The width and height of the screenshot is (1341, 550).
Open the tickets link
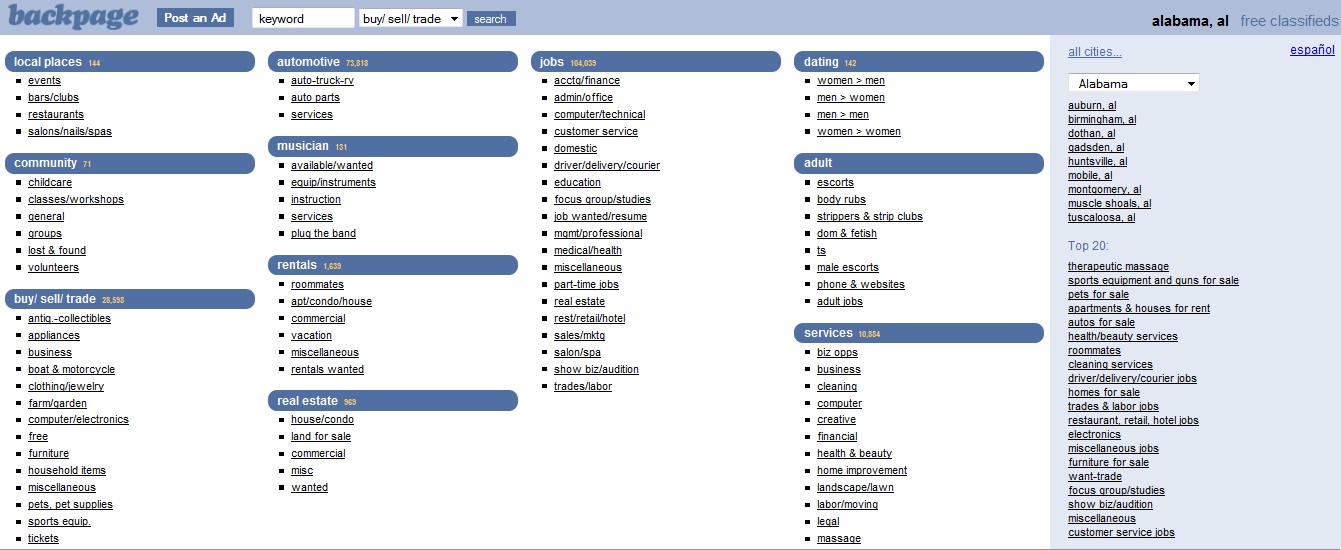[43, 539]
